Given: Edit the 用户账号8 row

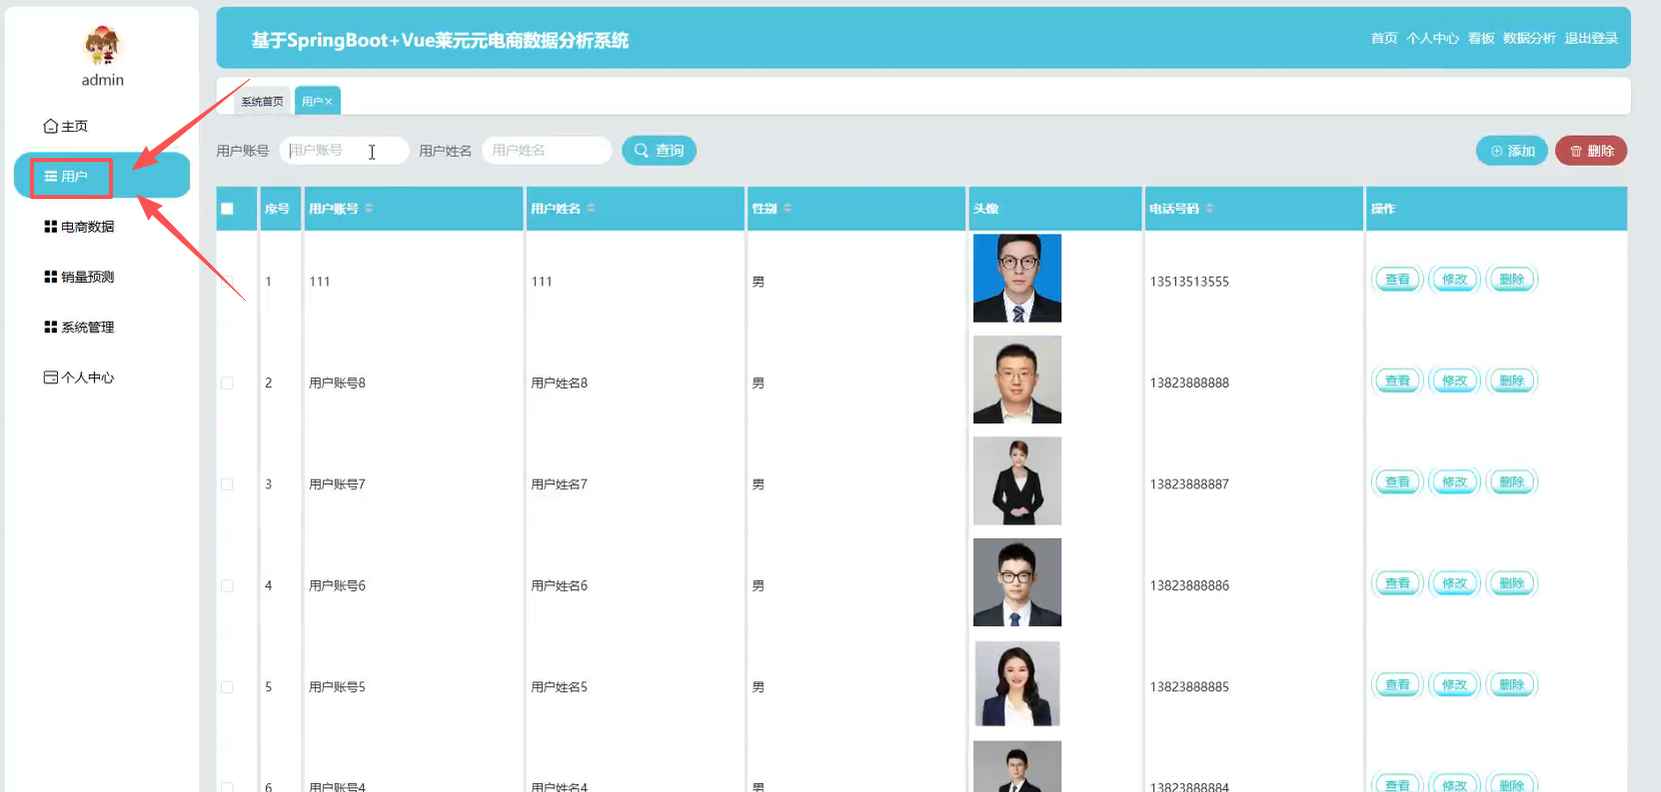Looking at the screenshot, I should 1454,381.
